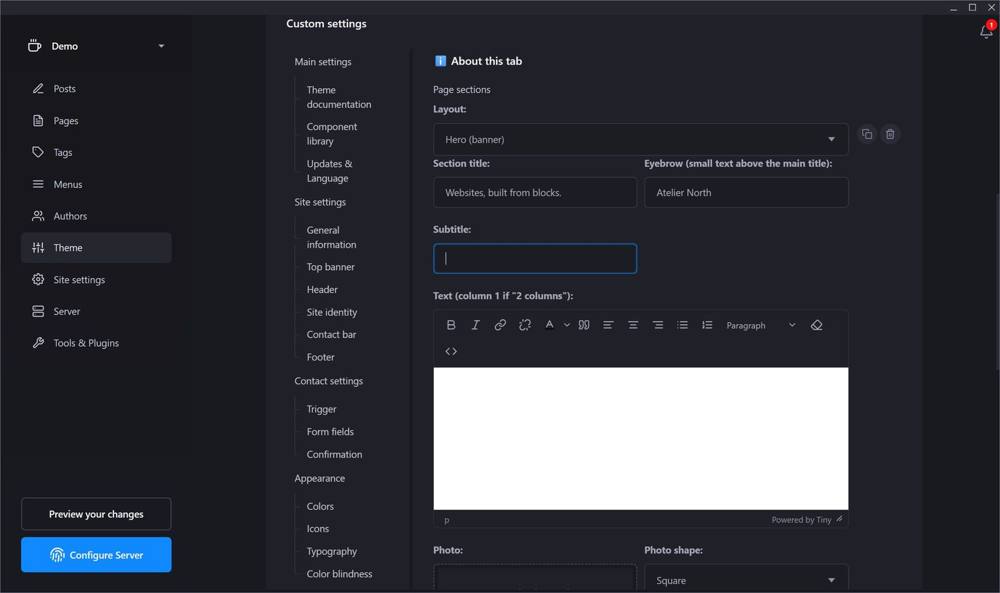Open the notifications bell

click(x=986, y=31)
